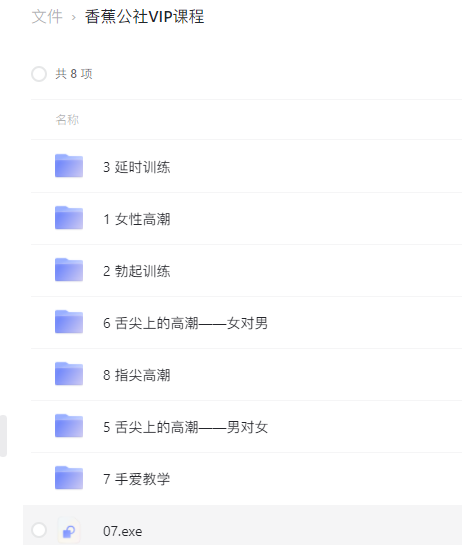
Task: Click the 共 8 项 item count label
Action: click(x=74, y=74)
